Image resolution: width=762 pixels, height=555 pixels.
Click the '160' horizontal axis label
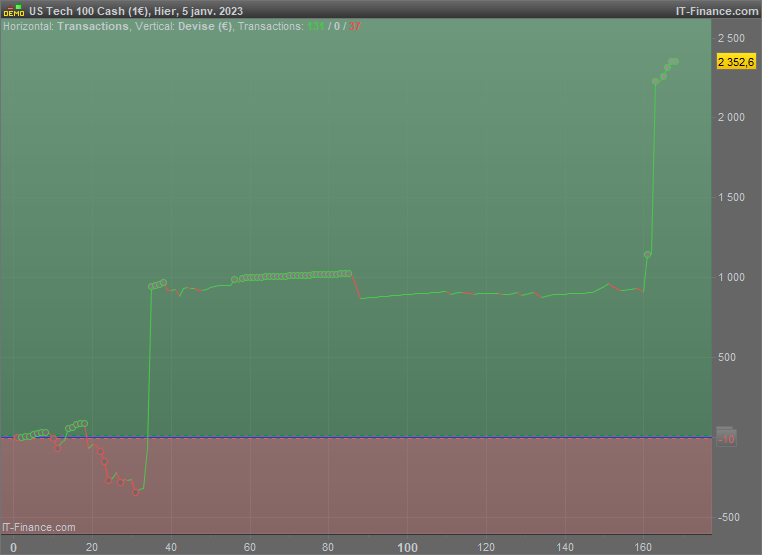tap(643, 547)
